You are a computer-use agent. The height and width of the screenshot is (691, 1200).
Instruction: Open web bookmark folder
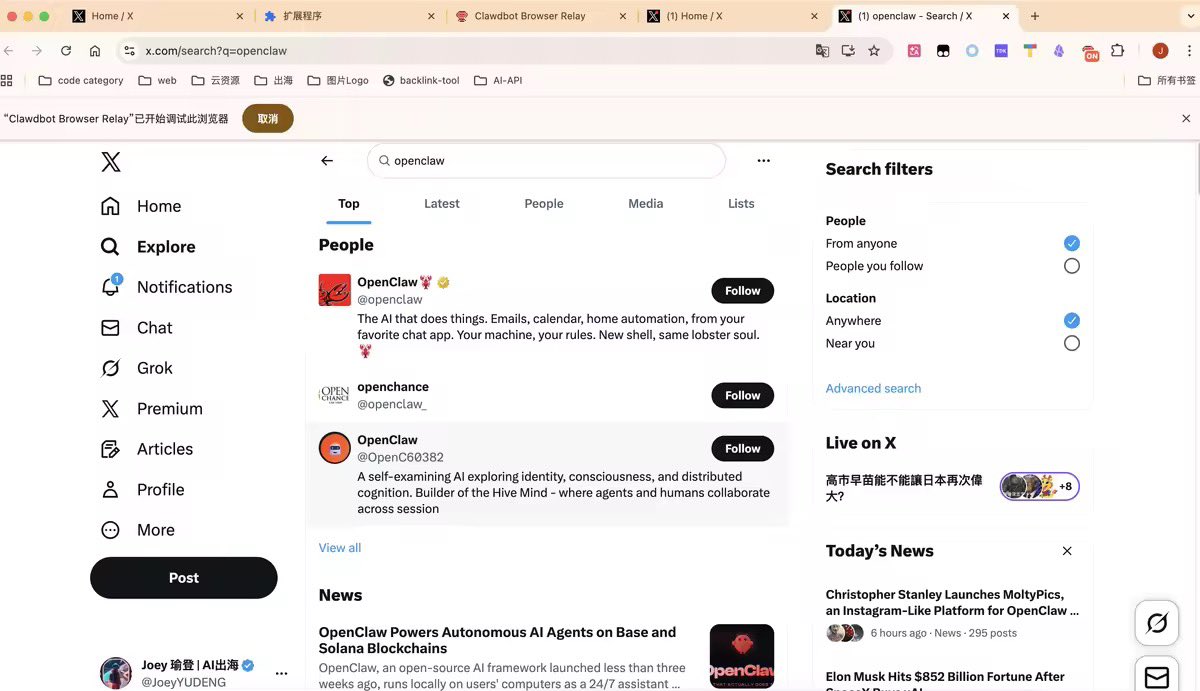[x=157, y=80]
